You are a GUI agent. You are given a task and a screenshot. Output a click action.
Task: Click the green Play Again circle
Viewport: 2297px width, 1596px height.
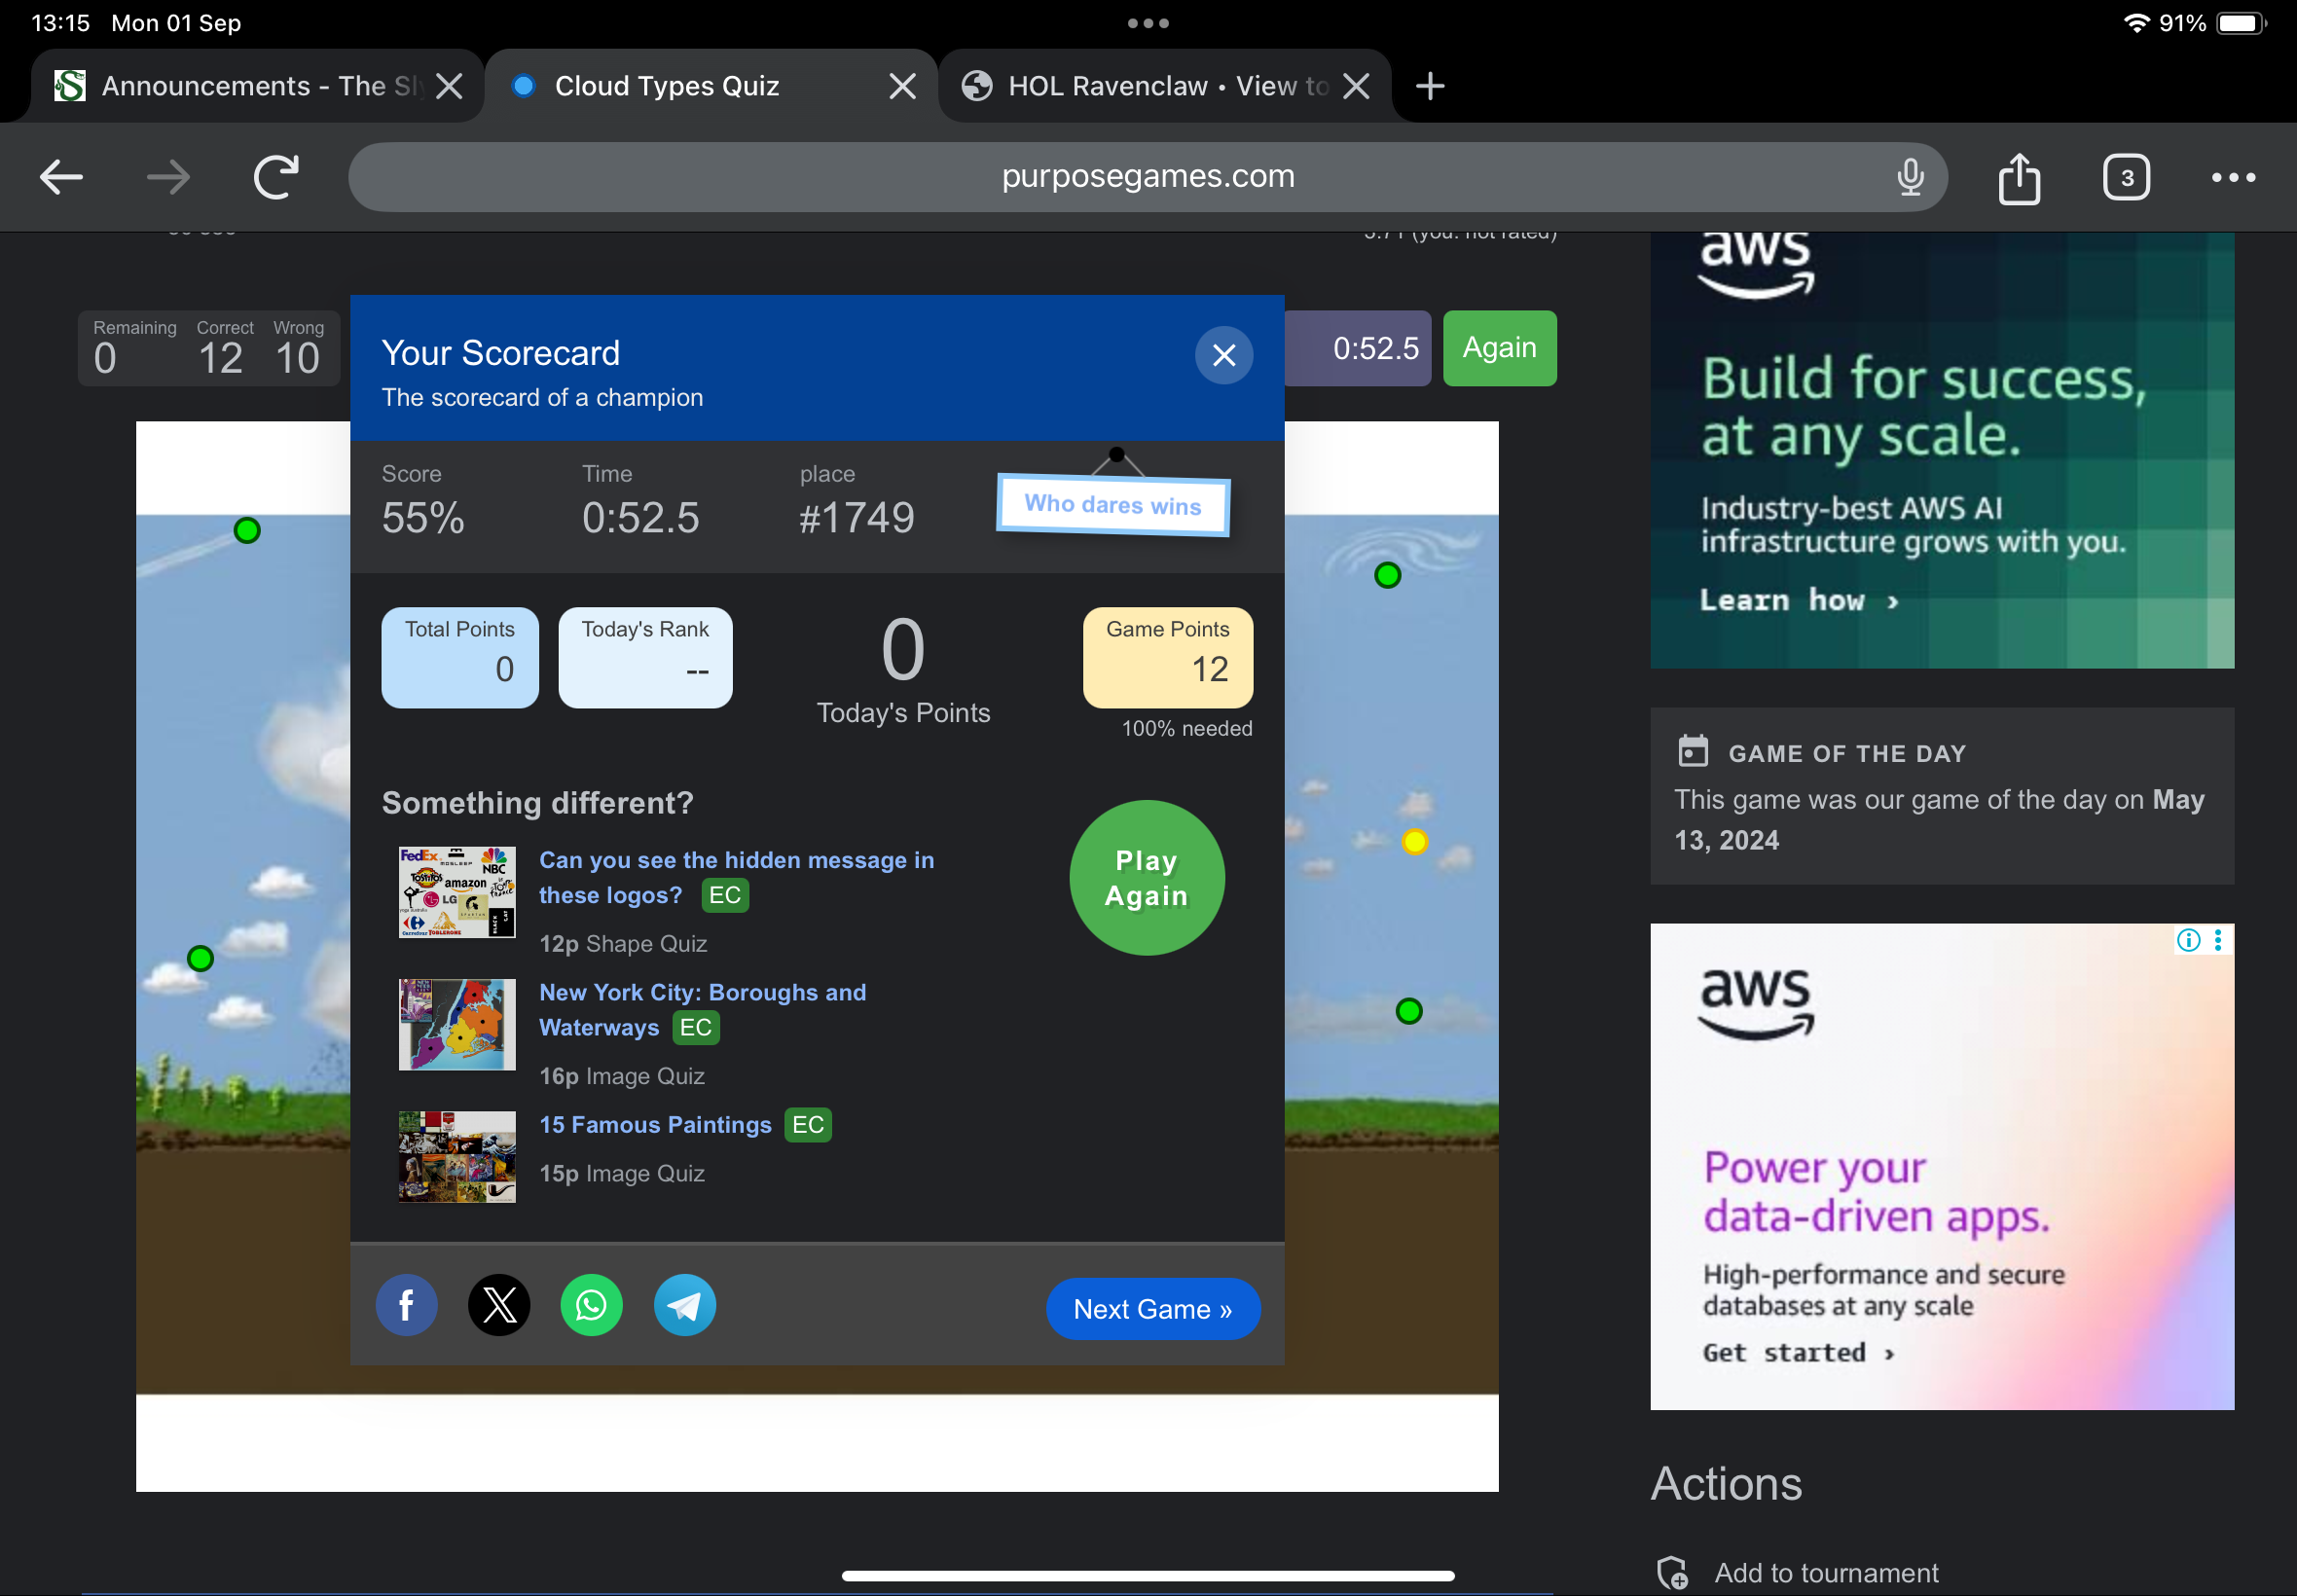tap(1146, 878)
